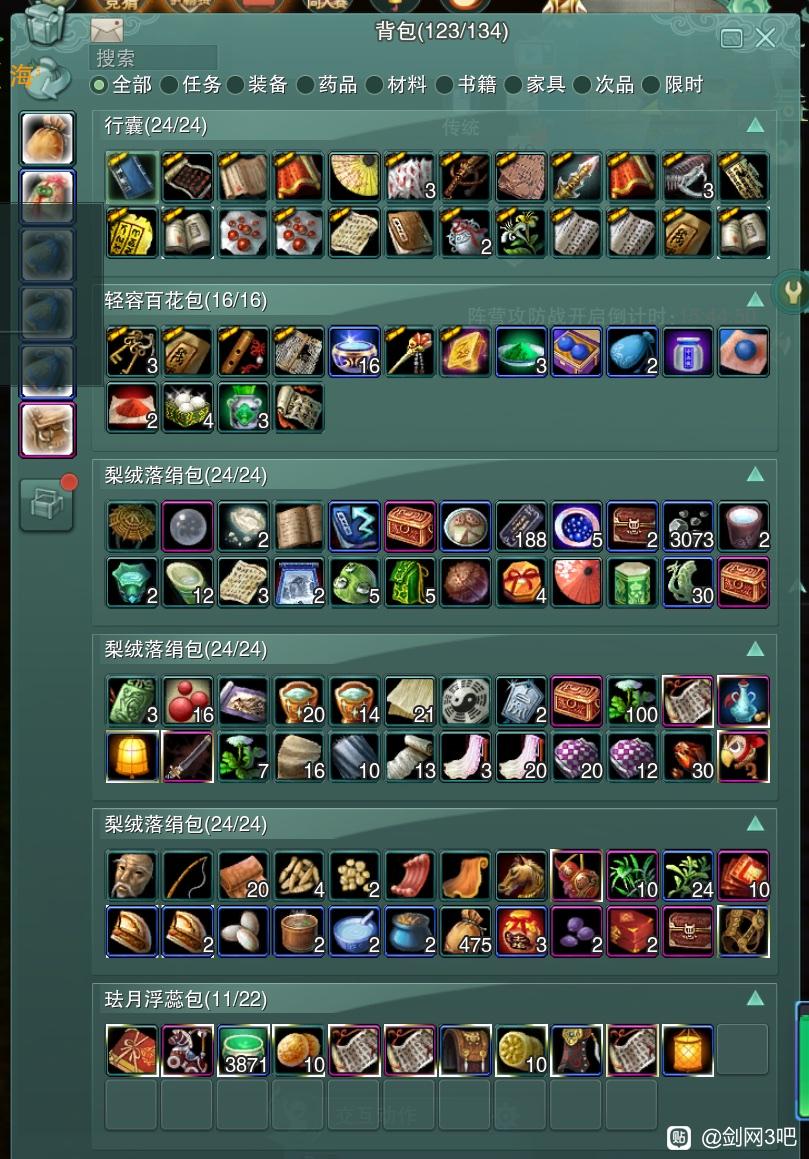Filter by 书籍 category
The width and height of the screenshot is (809, 1159).
click(x=467, y=85)
